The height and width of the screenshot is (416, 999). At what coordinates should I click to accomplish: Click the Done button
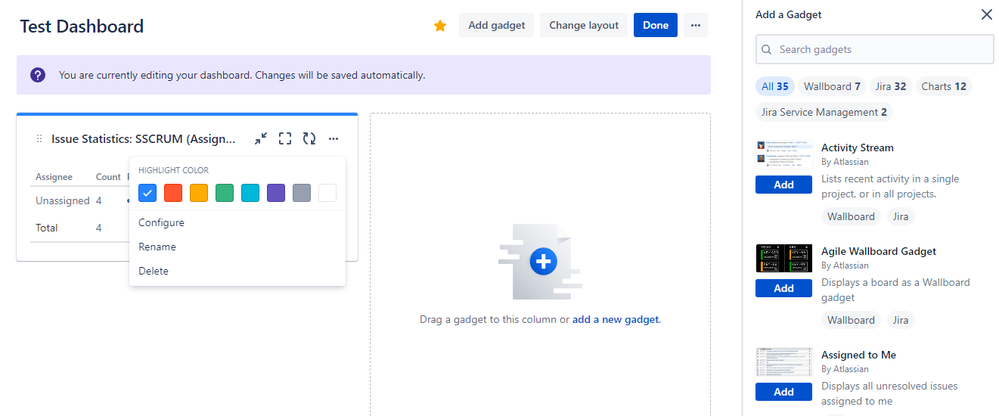656,25
